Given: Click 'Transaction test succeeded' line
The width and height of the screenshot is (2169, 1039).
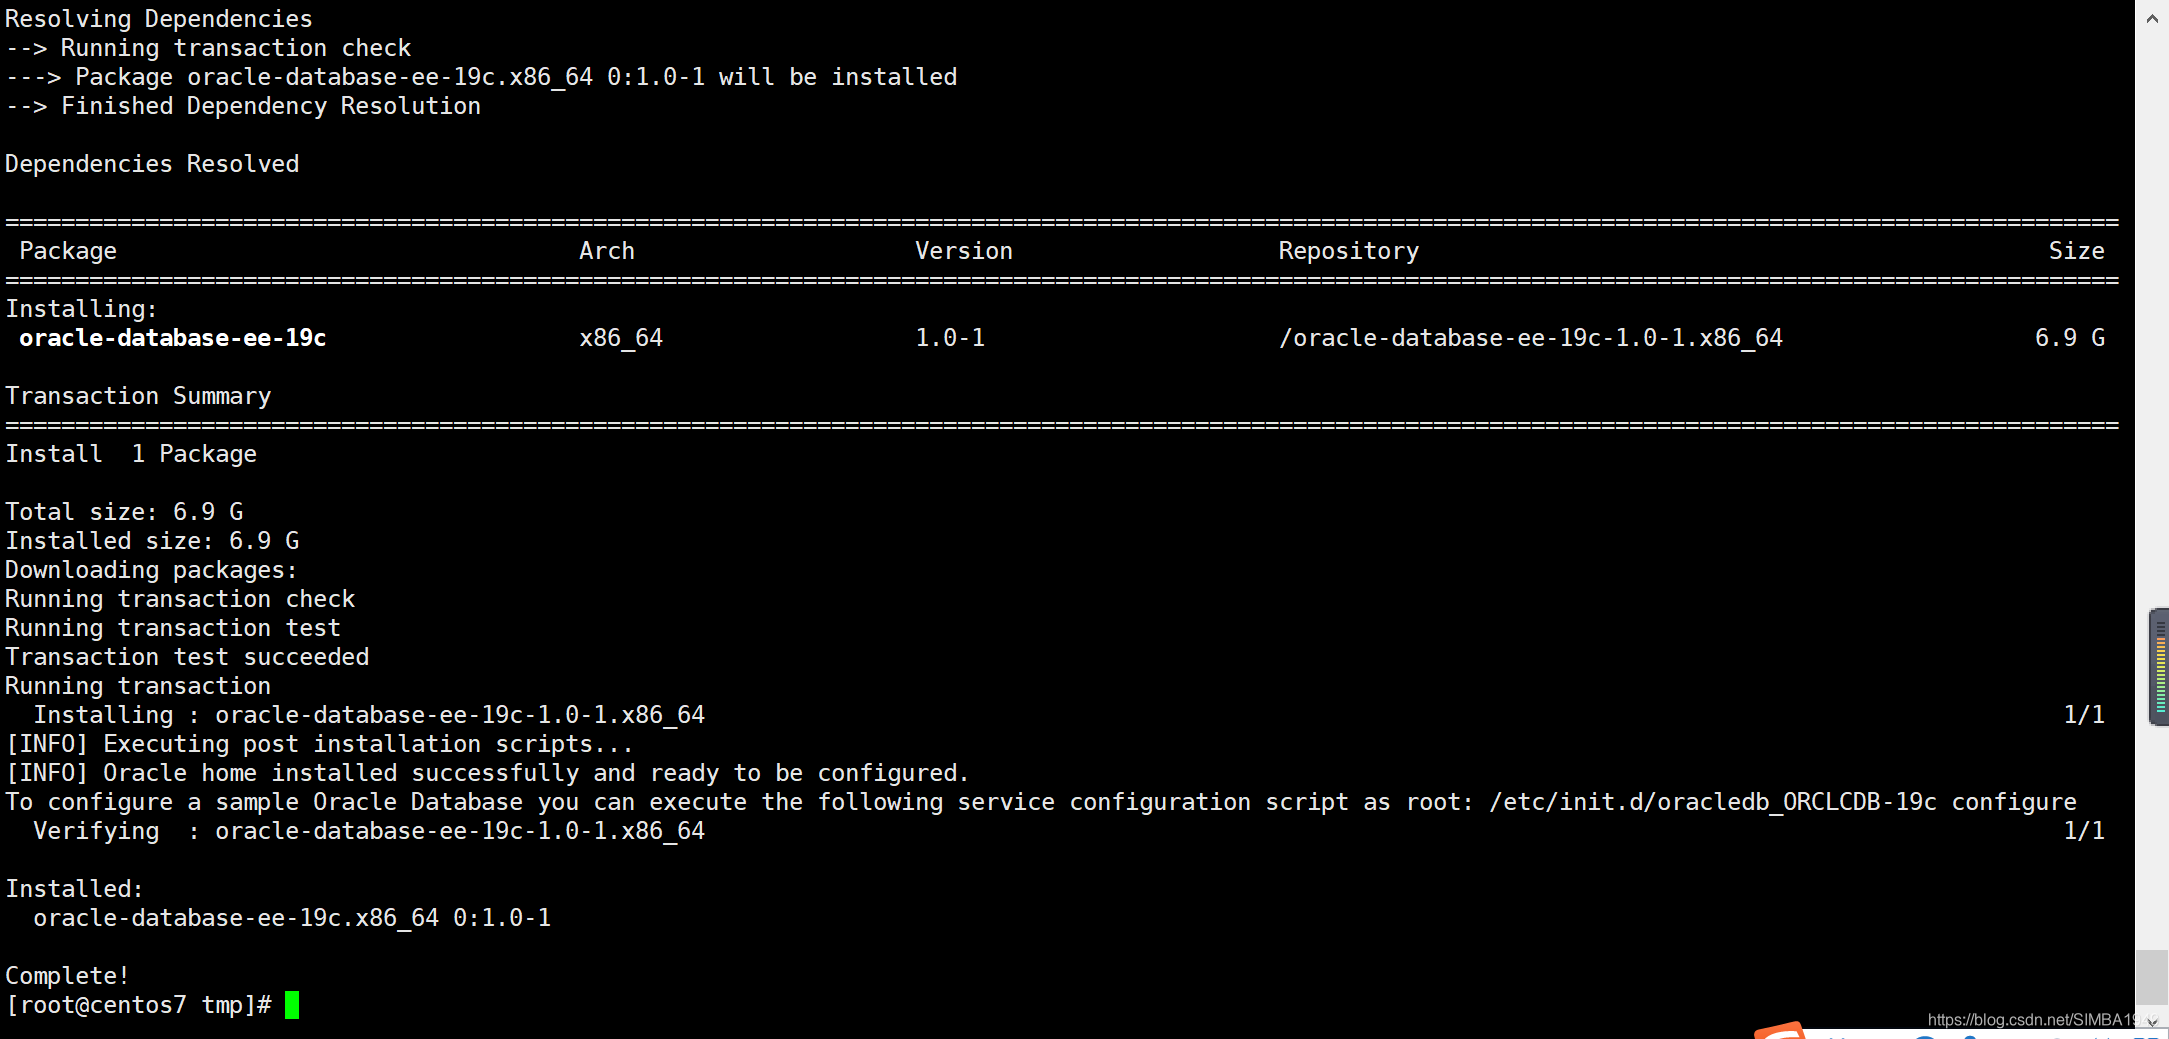Looking at the screenshot, I should tap(187, 657).
